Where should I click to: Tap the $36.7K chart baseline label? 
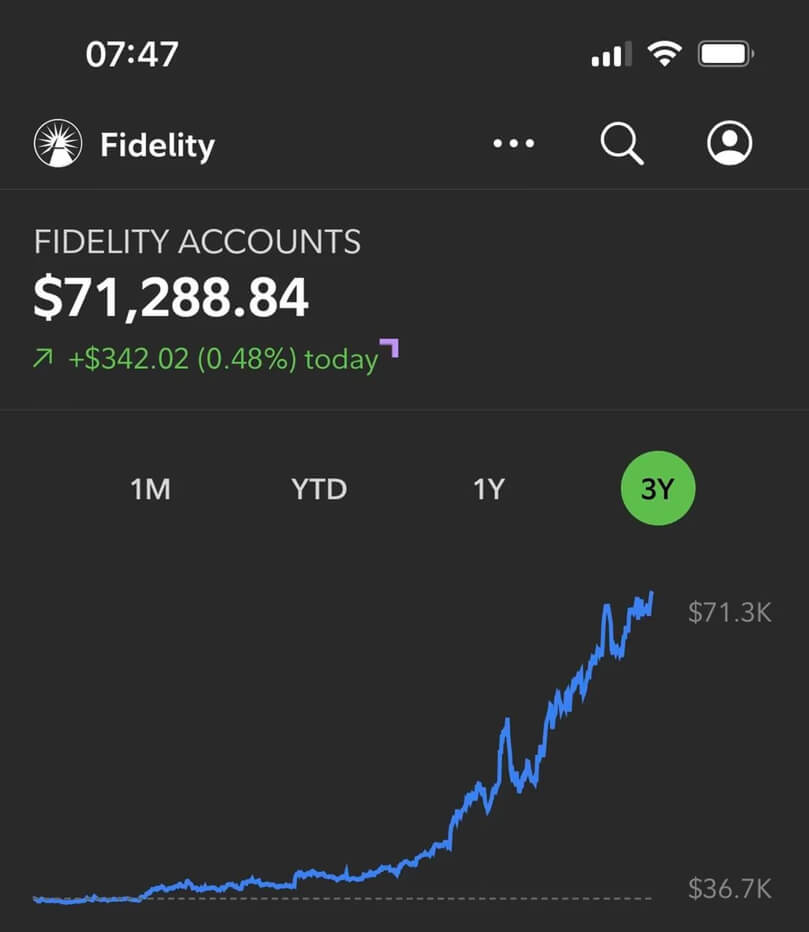pos(729,888)
